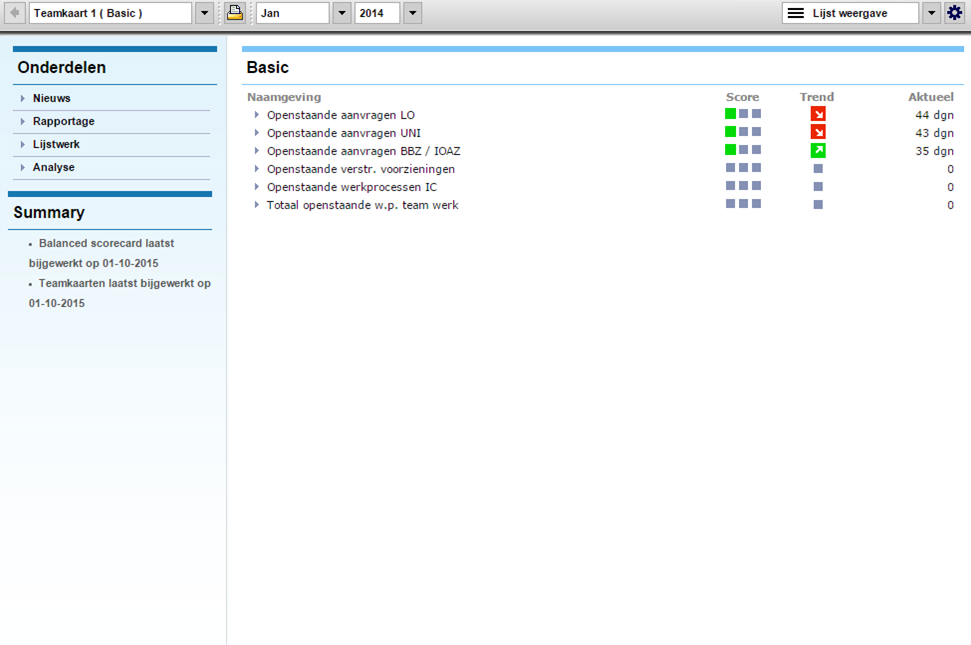Click Totaal openstaande w.p. team werk
This screenshot has width=971, height=645.
362,205
